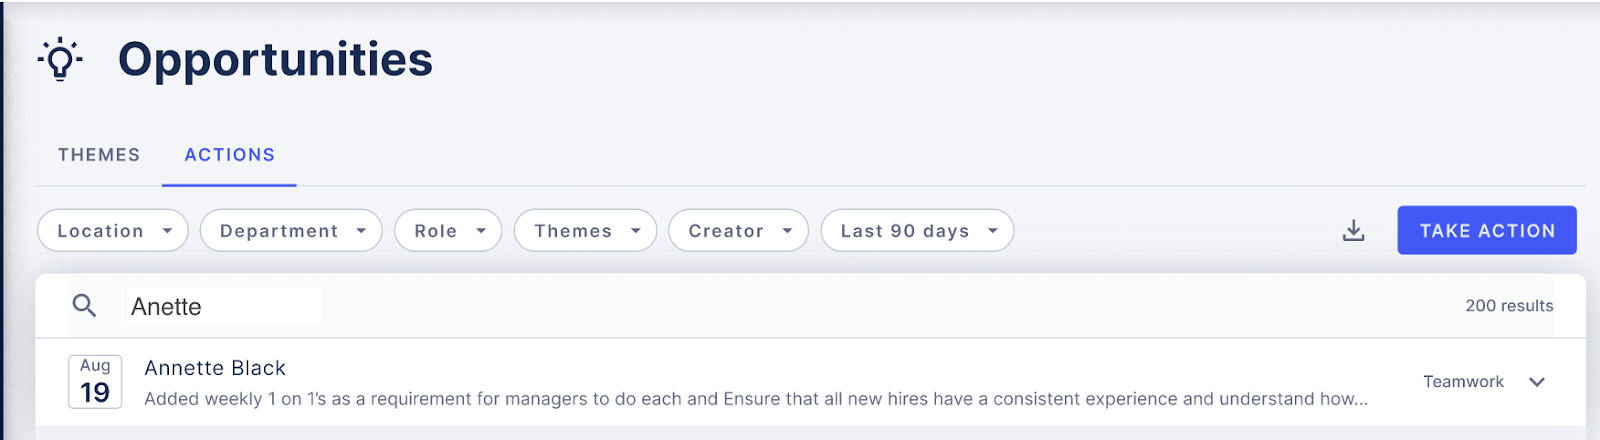Click the lightbulb Opportunities icon
The image size is (1600, 440).
click(60, 59)
